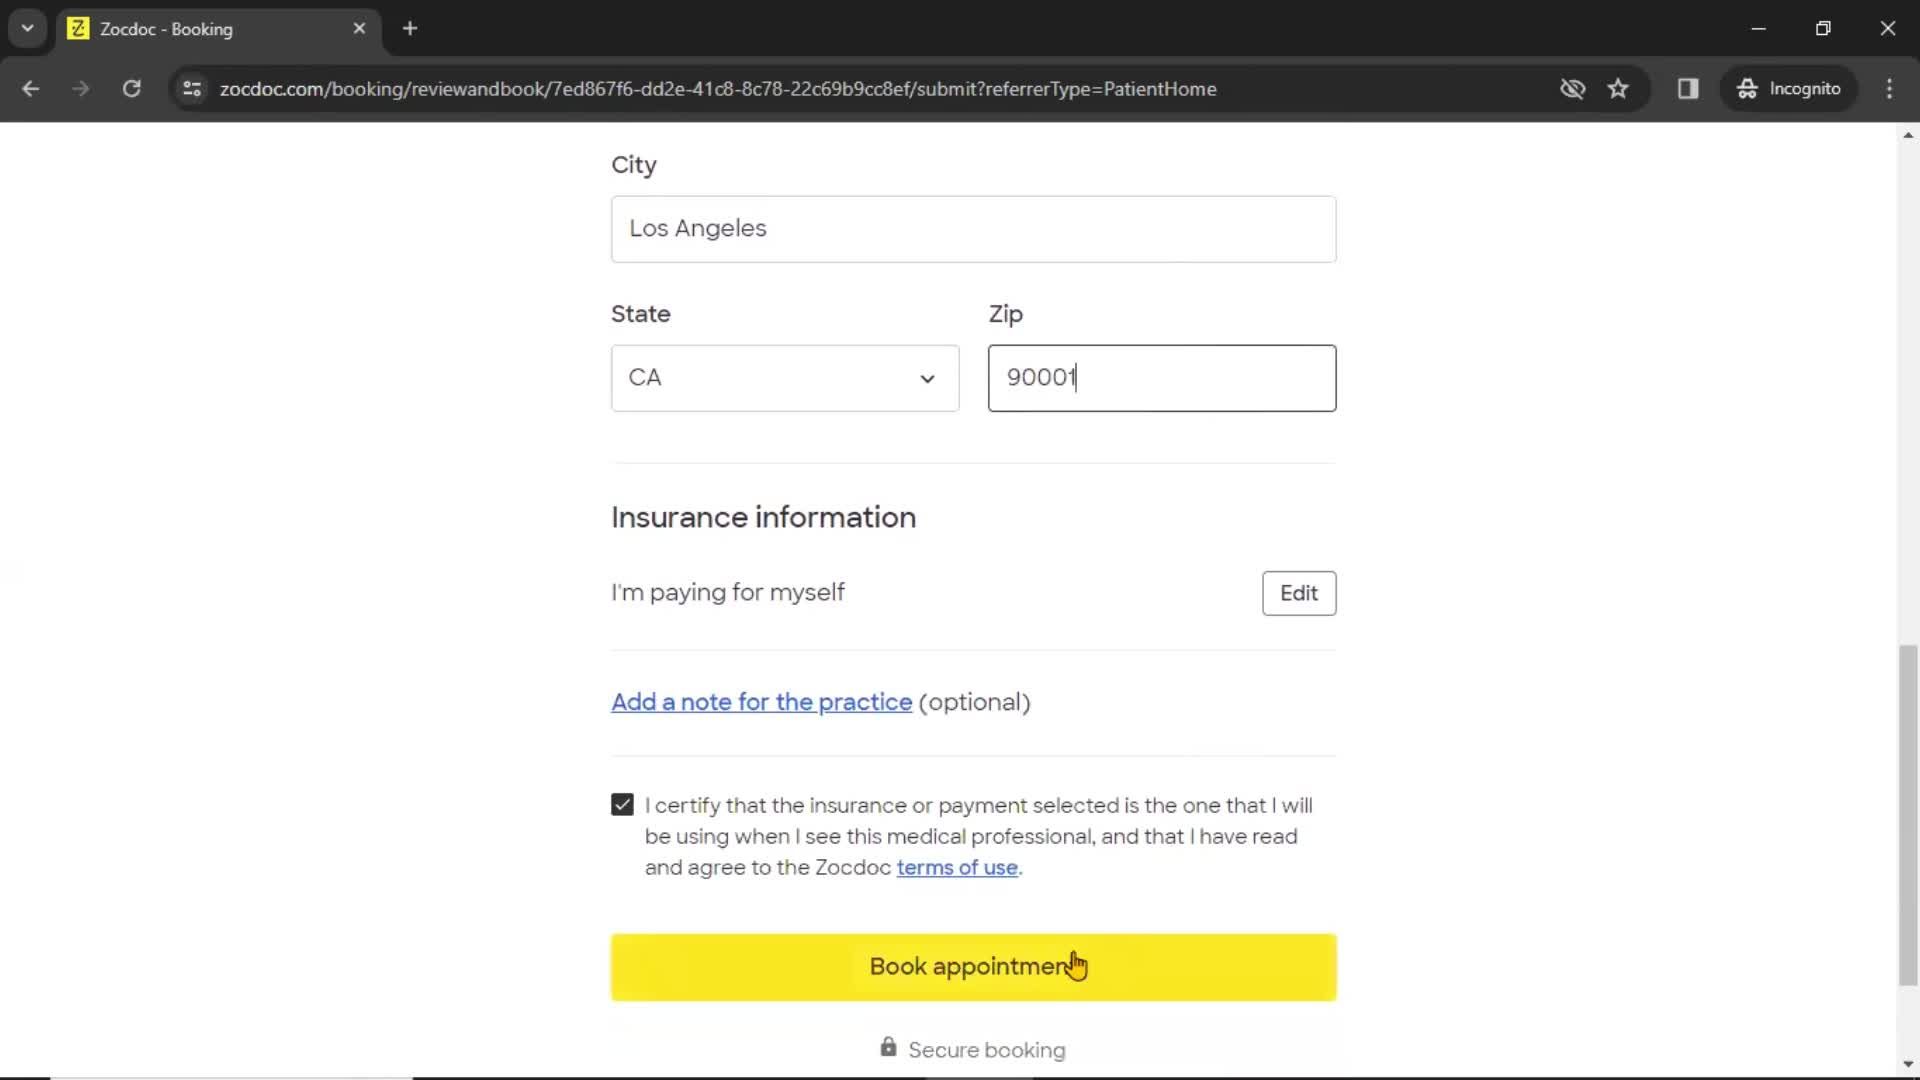Click the scrollbar up arrow
Viewport: 1920px width, 1080px height.
(1908, 134)
